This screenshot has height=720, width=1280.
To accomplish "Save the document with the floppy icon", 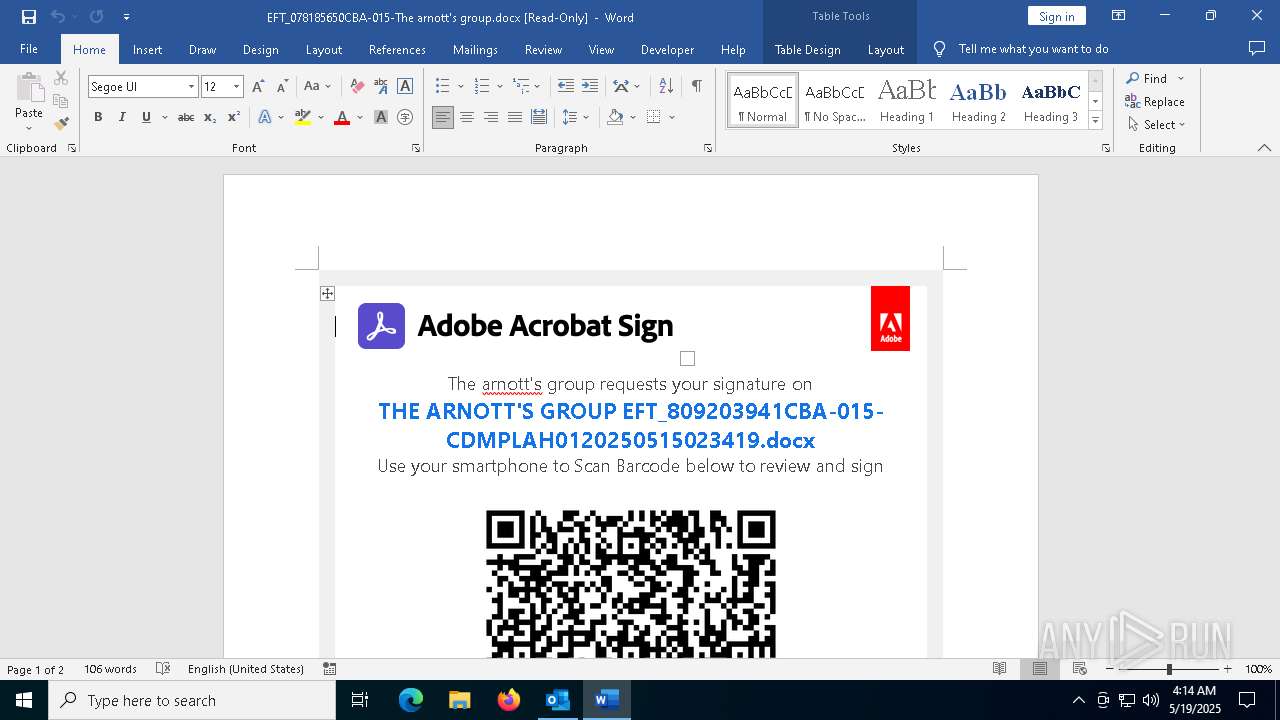I will pyautogui.click(x=29, y=16).
